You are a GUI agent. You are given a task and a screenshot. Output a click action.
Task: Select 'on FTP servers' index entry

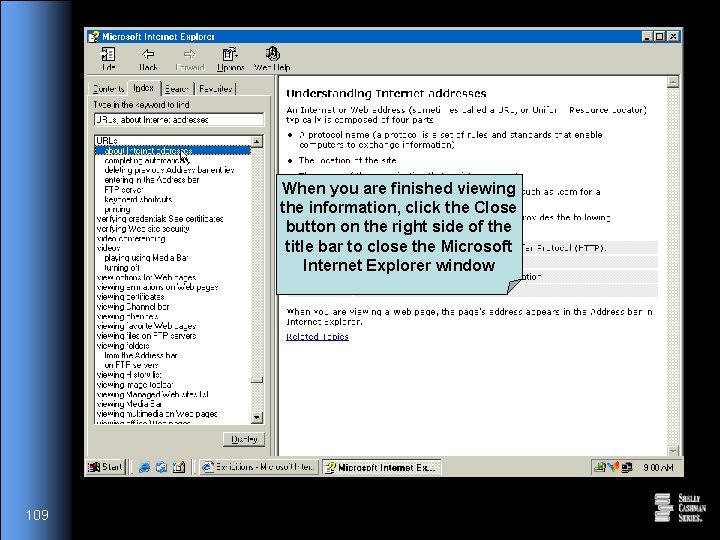click(131, 365)
